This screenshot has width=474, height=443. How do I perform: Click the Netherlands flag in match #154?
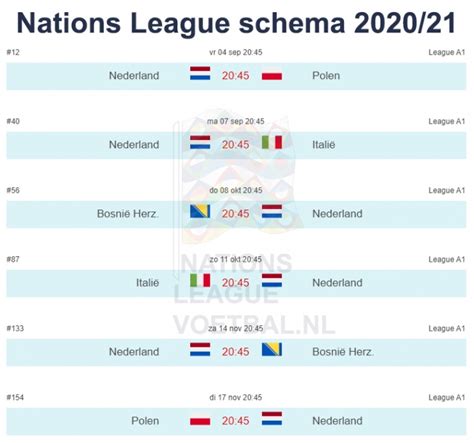point(272,418)
